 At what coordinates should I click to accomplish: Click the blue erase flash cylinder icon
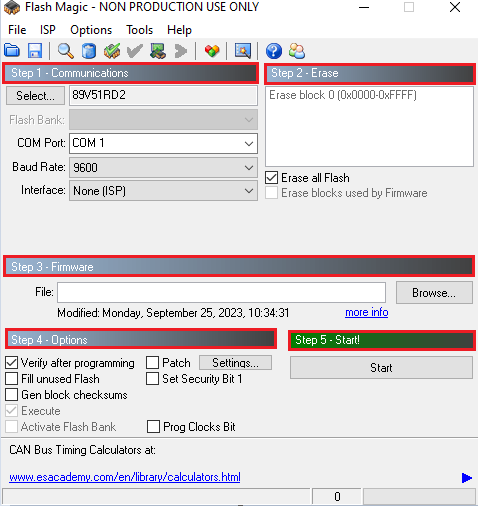[x=89, y=51]
